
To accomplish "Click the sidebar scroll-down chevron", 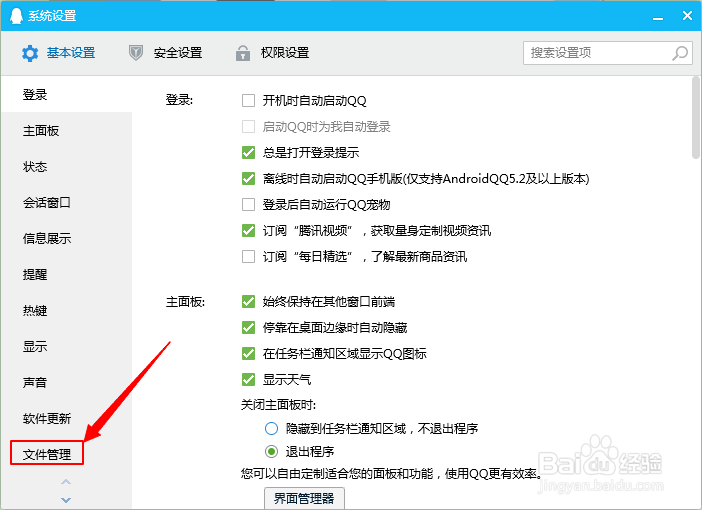I will click(x=66, y=500).
